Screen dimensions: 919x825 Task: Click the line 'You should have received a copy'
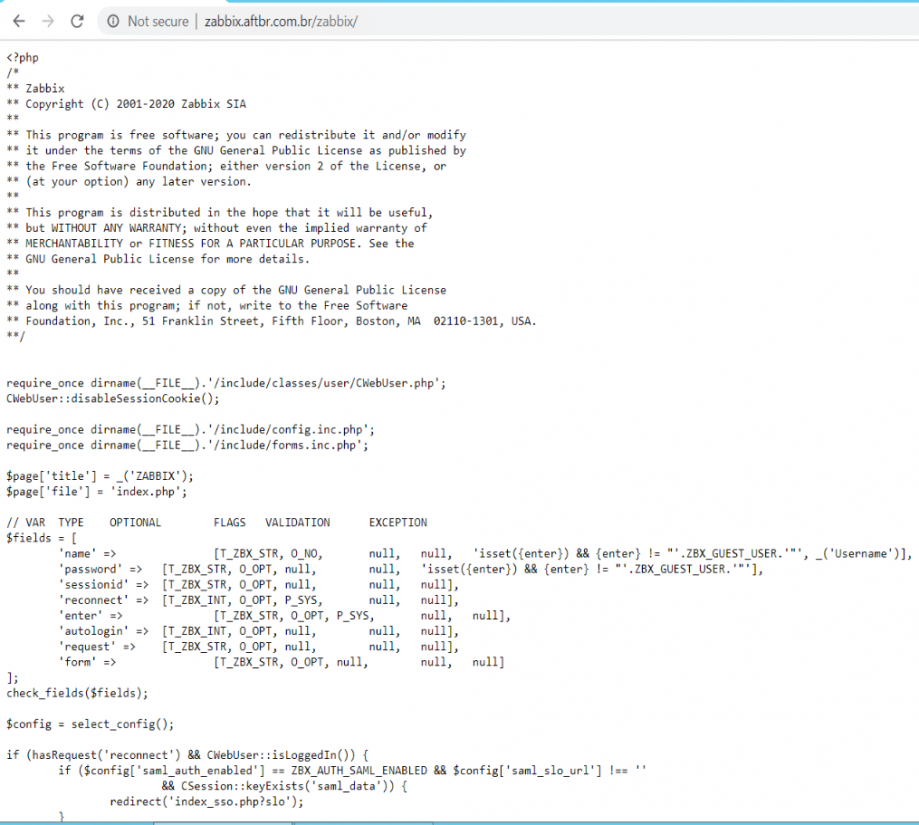click(226, 290)
